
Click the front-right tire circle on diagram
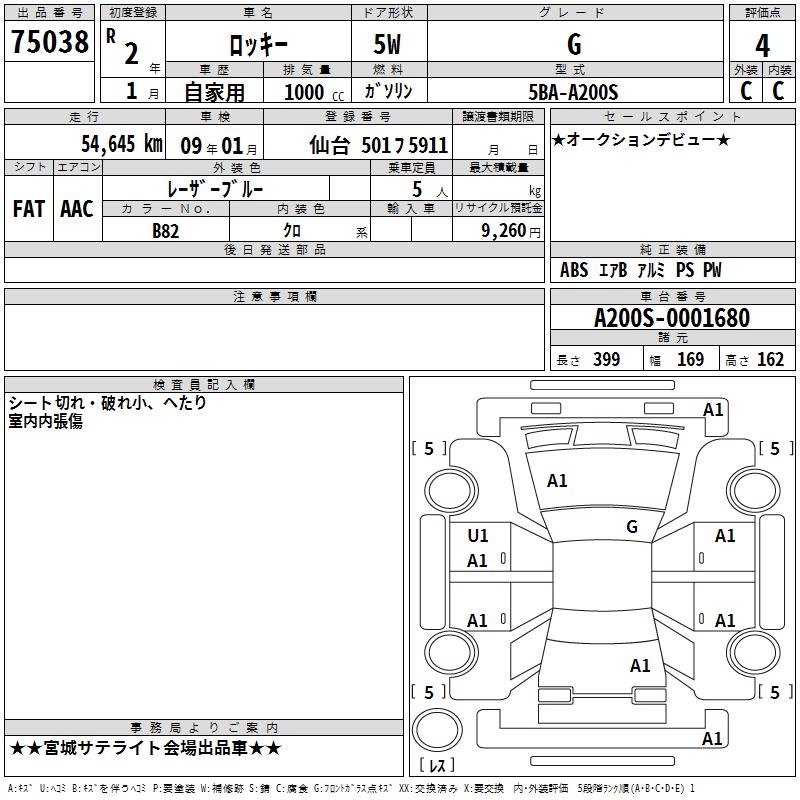[754, 490]
